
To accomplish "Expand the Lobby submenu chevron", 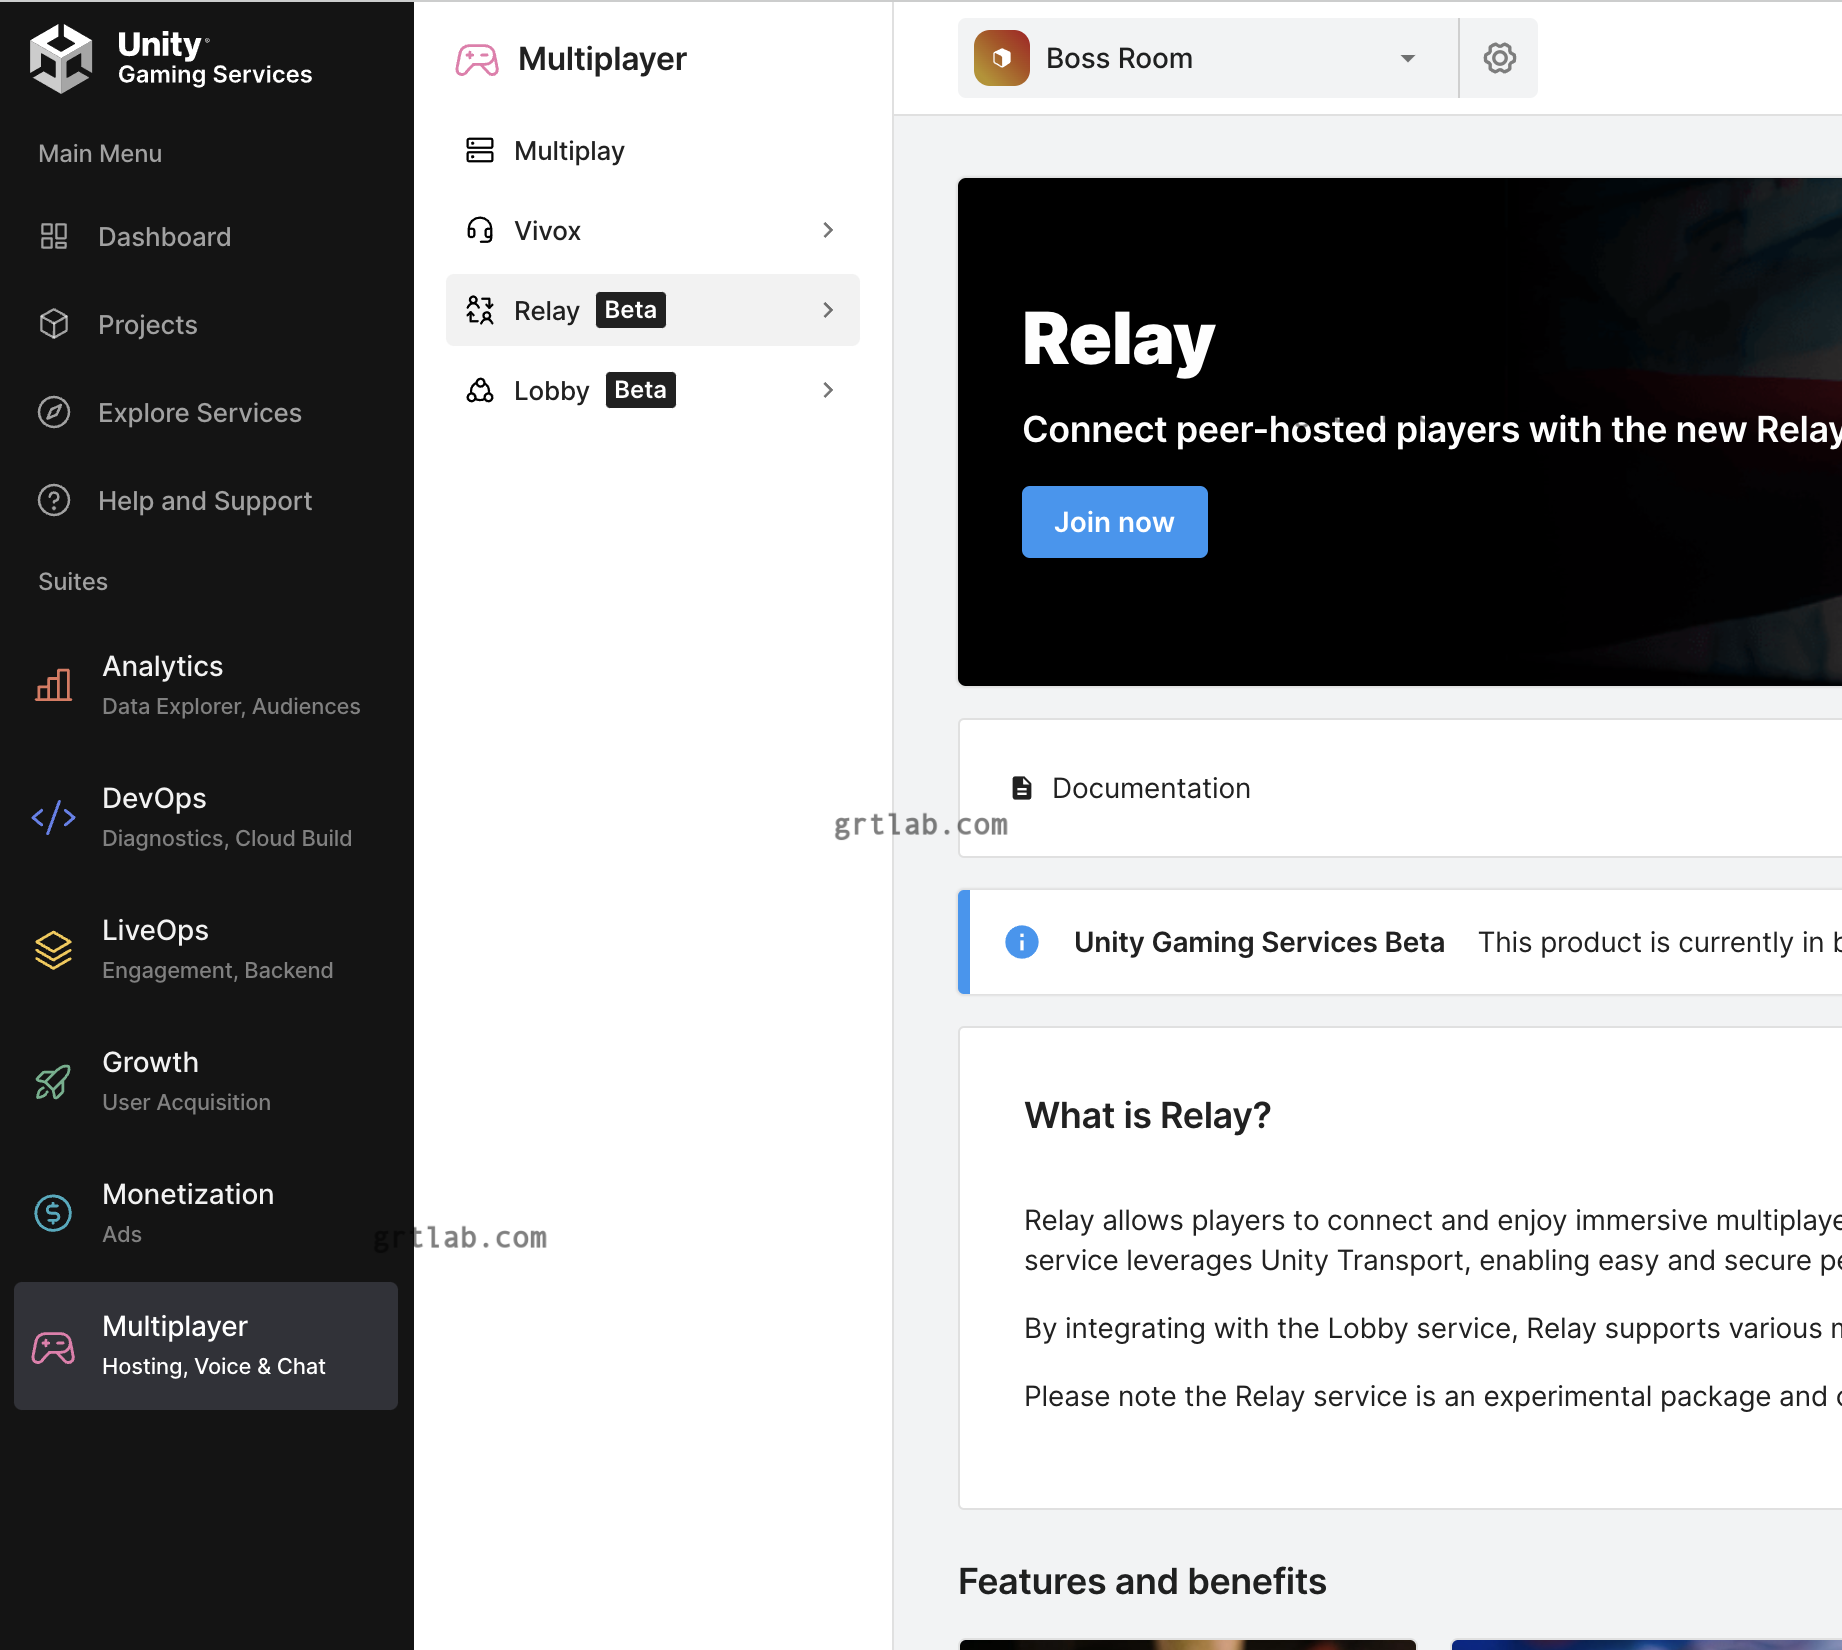I will click(828, 390).
